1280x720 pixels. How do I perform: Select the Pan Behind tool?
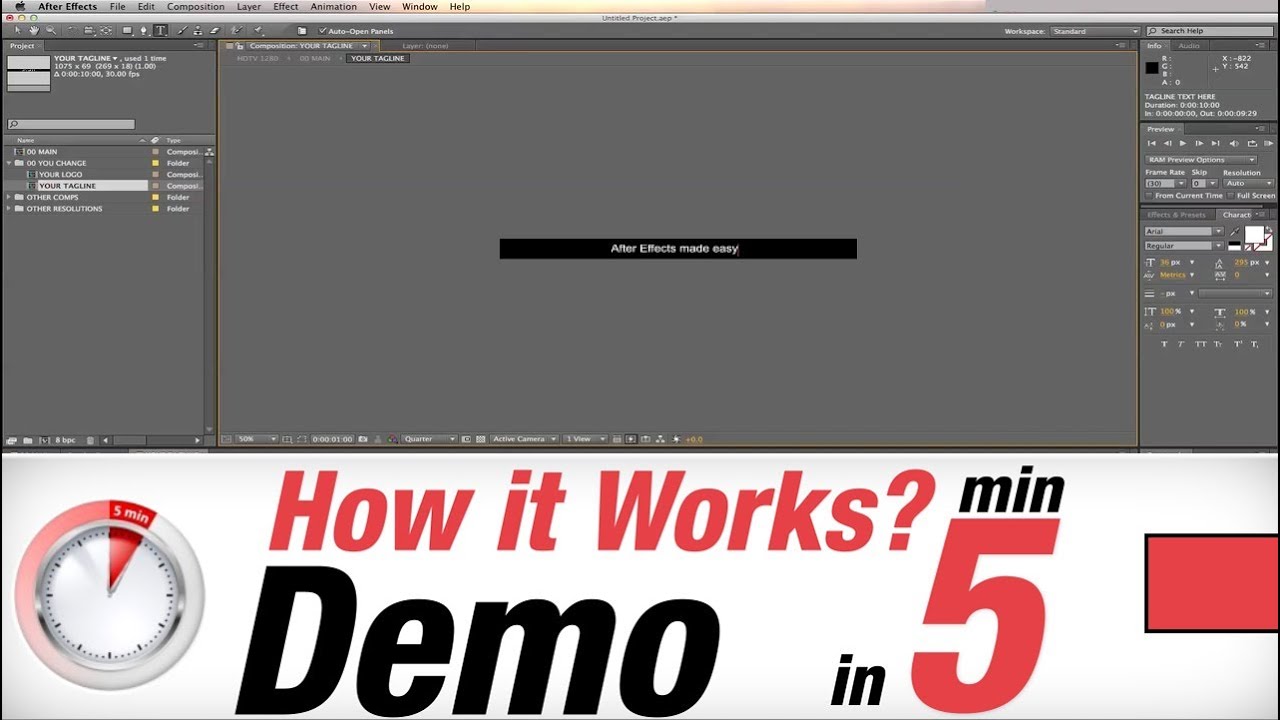(105, 30)
